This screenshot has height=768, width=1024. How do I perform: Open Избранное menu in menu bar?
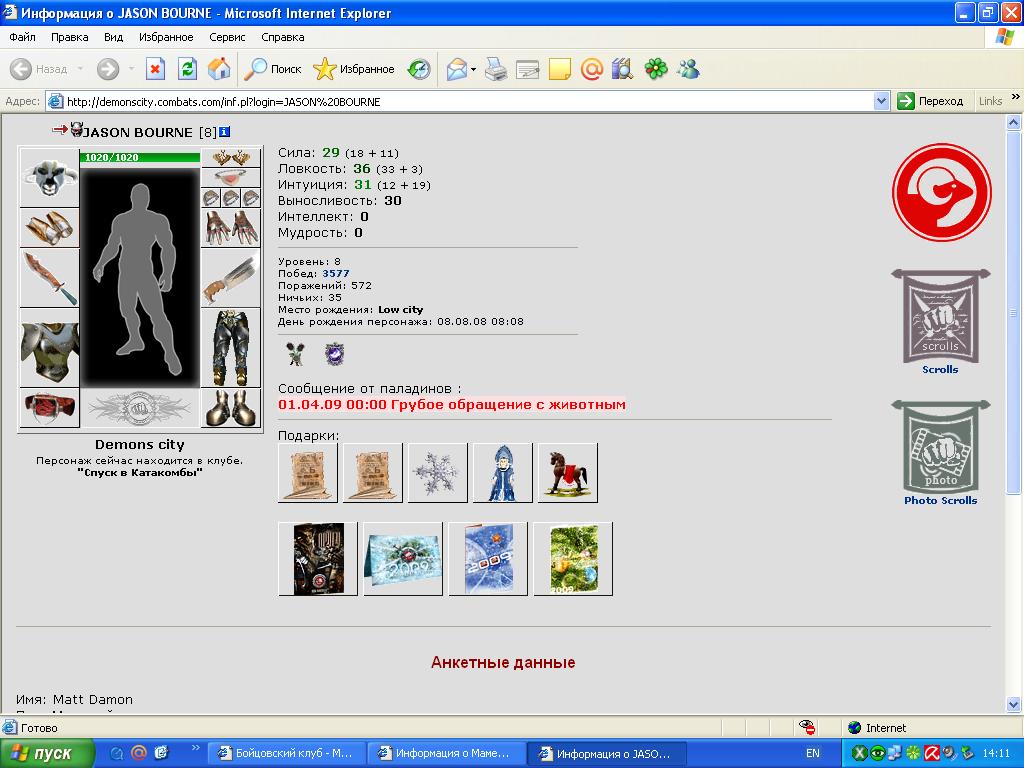pyautogui.click(x=166, y=37)
